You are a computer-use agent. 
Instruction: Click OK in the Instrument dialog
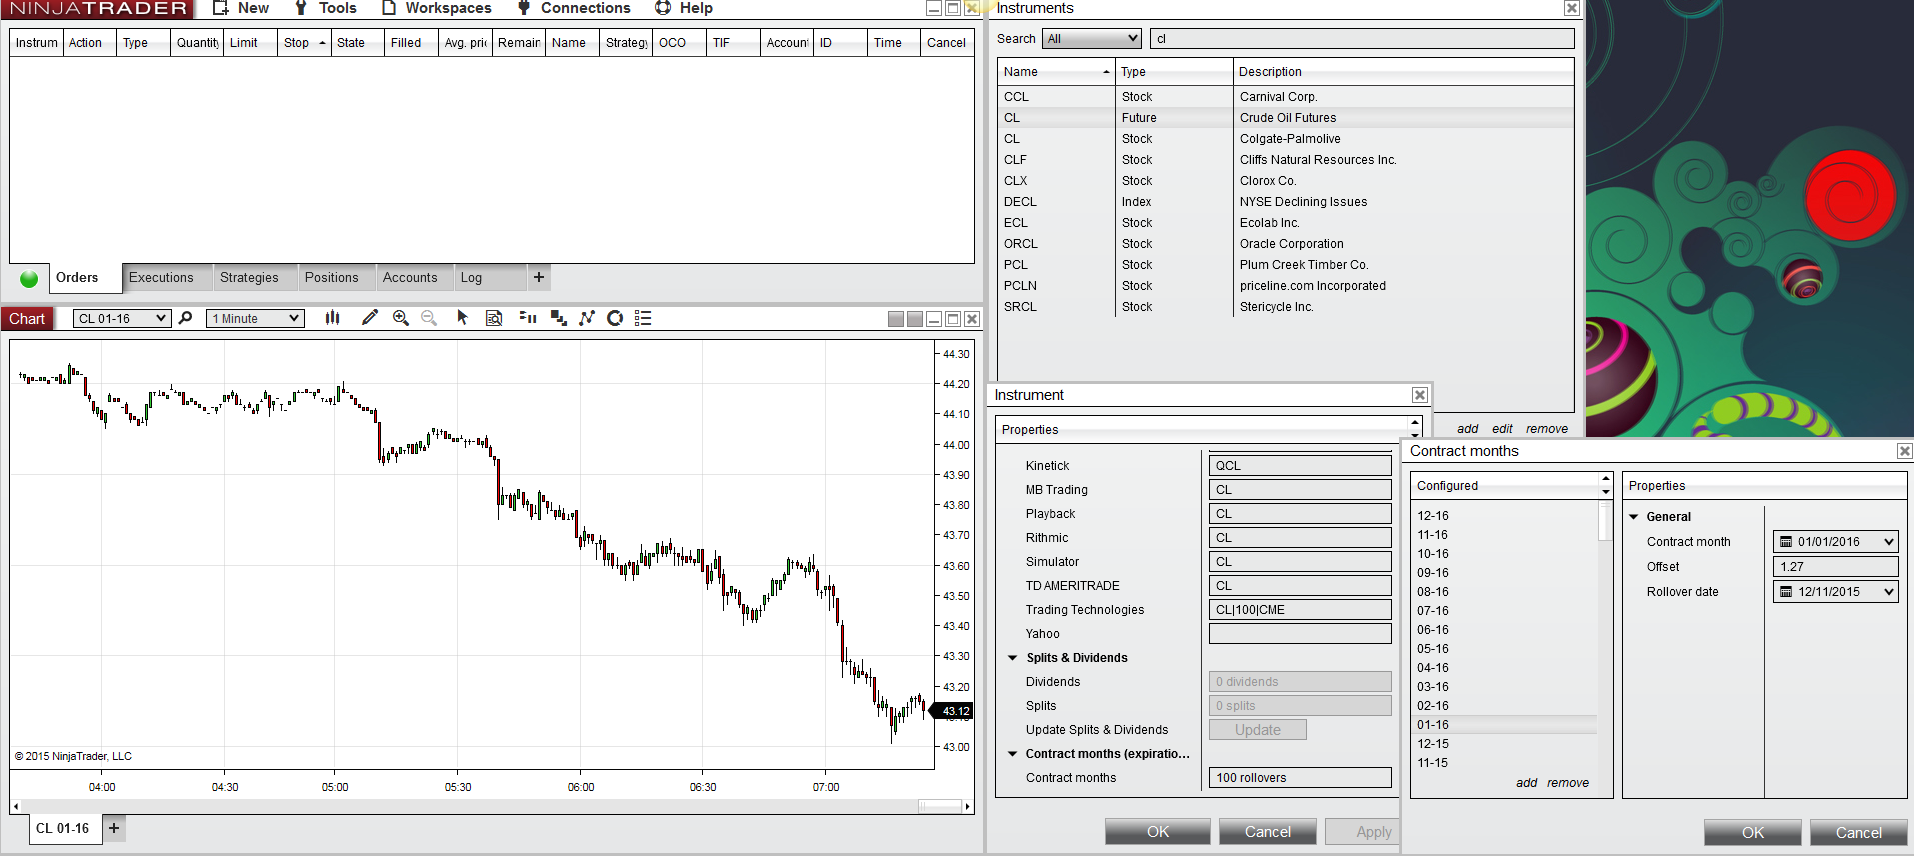[1158, 832]
